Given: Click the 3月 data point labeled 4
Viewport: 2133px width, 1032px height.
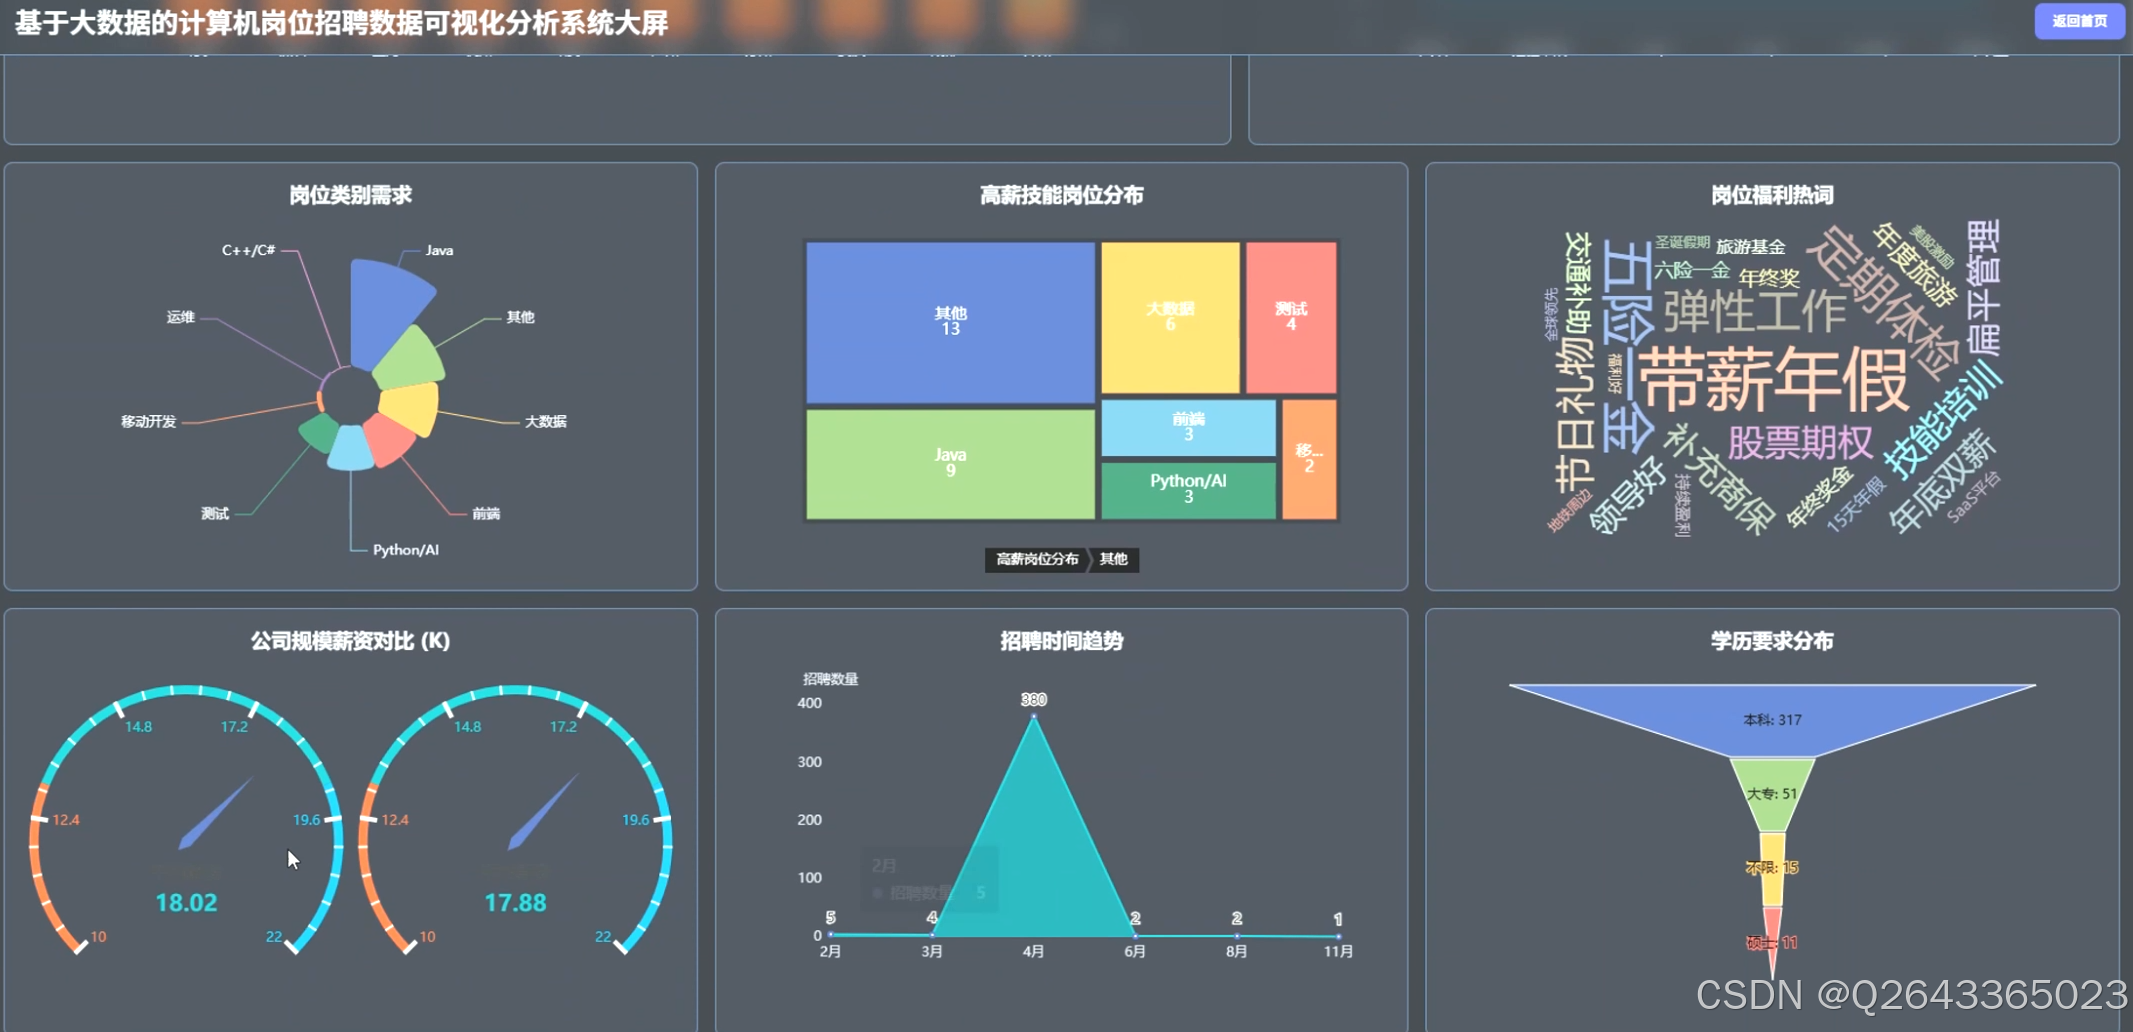Looking at the screenshot, I should pos(932,935).
